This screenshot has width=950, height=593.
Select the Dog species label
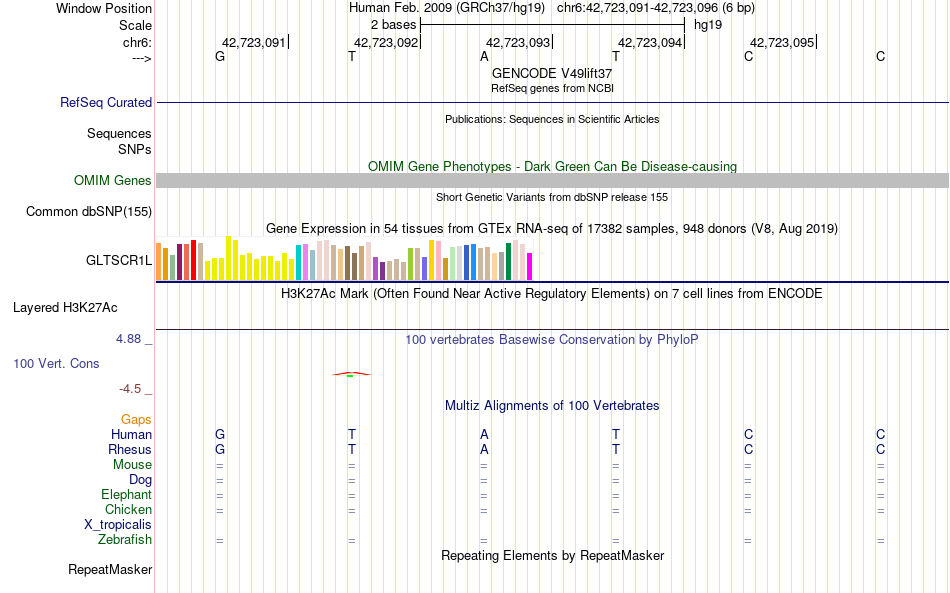(140, 480)
